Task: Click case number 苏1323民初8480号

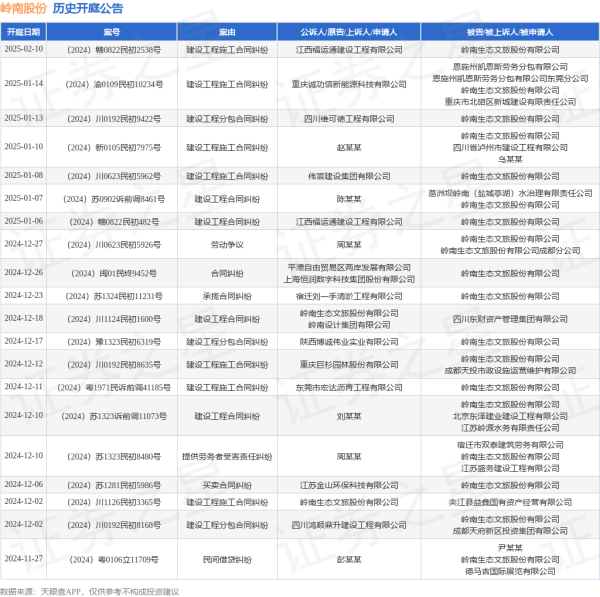Action: [114, 457]
